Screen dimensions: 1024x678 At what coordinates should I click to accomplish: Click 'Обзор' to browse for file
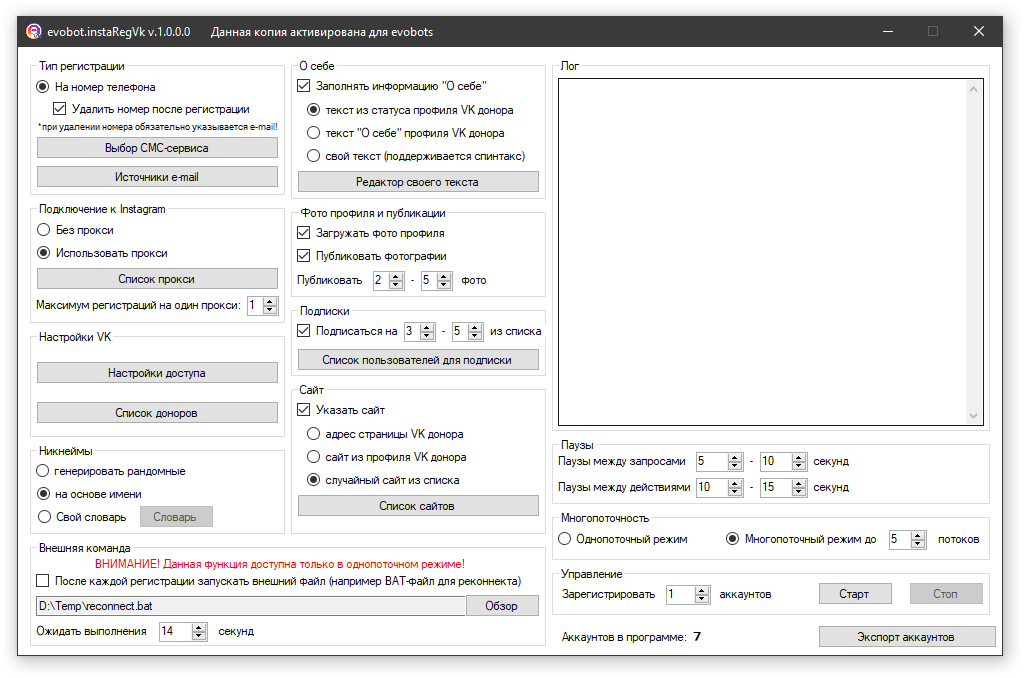coord(501,606)
